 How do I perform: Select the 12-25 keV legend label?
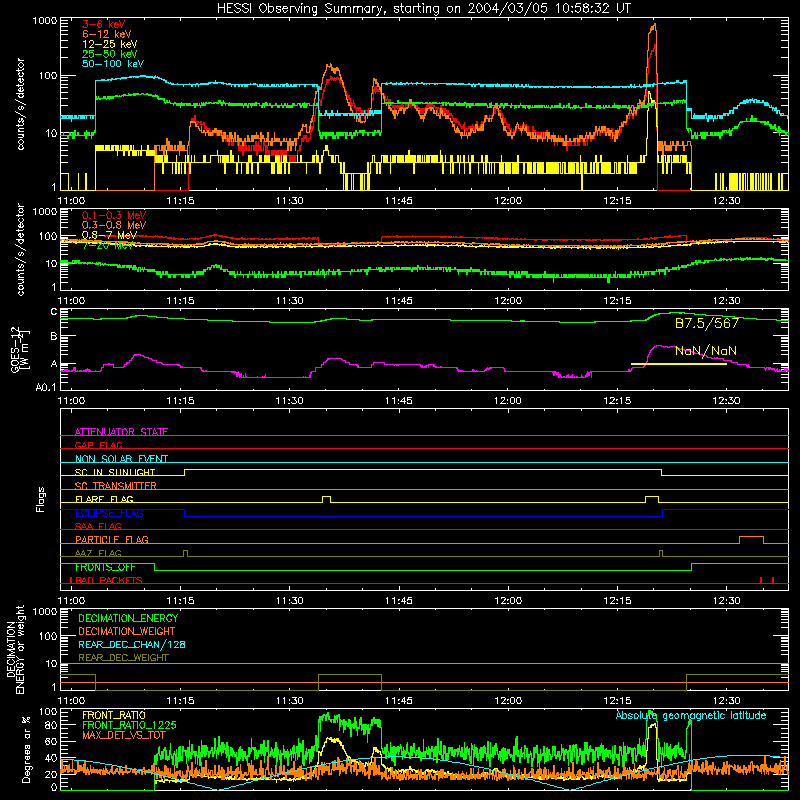(109, 44)
